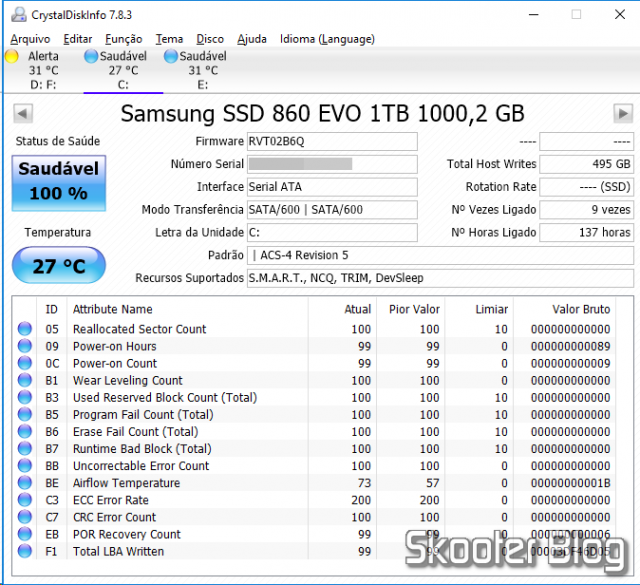
Task: Click status orb of ECC Error Rate
Action: 25,500
